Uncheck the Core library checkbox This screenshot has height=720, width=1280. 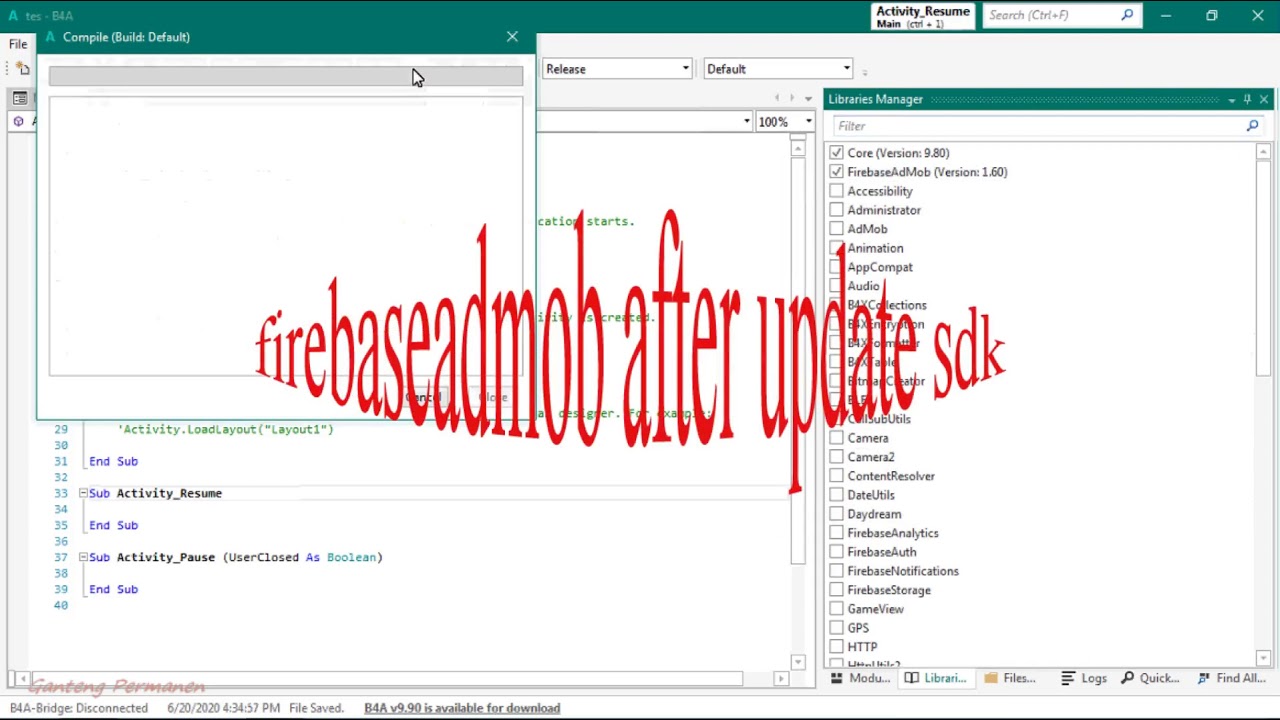pos(836,153)
